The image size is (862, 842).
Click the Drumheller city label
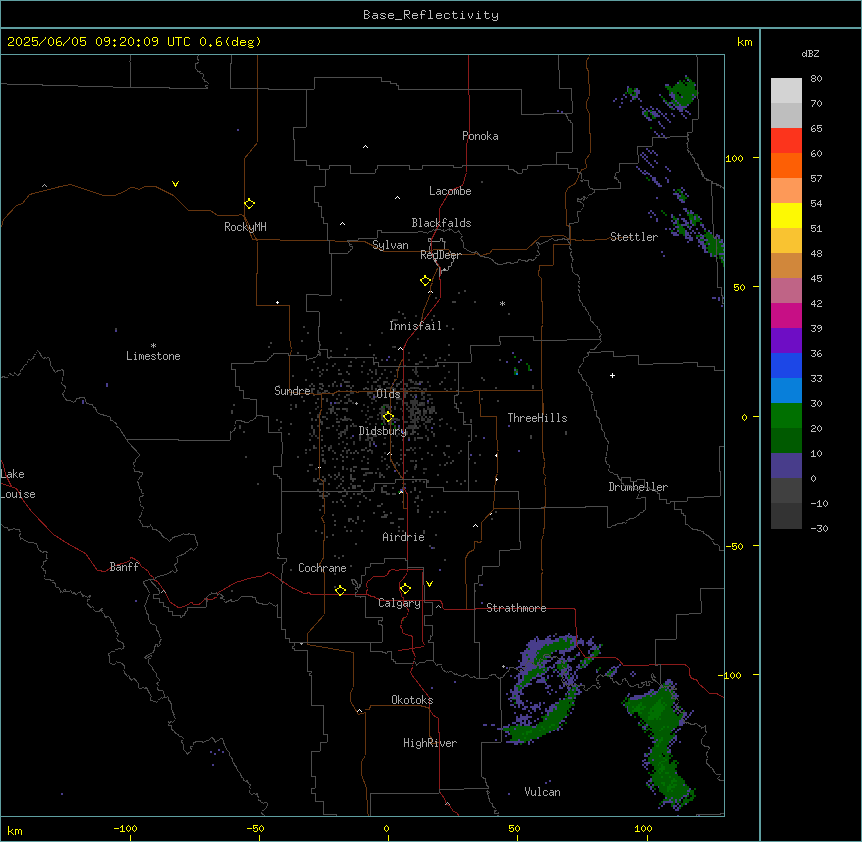(x=638, y=487)
